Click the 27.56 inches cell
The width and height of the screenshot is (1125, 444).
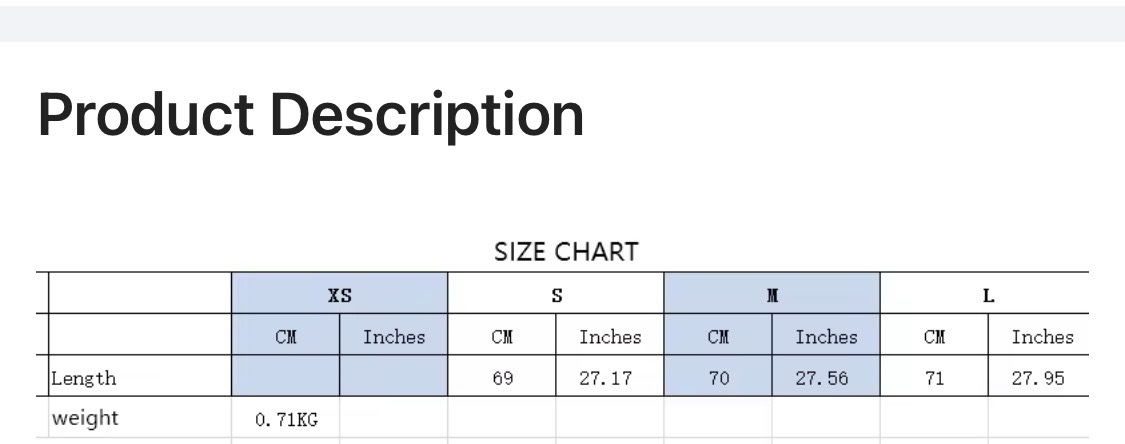point(826,379)
